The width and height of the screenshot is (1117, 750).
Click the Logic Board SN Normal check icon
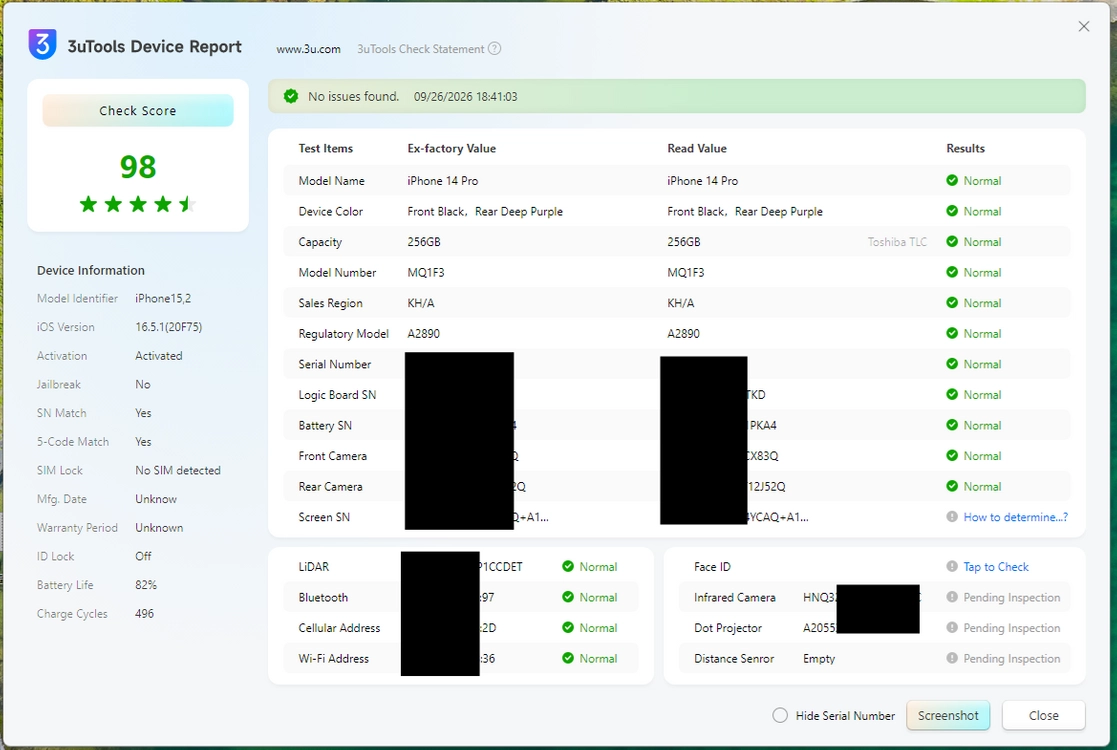952,395
